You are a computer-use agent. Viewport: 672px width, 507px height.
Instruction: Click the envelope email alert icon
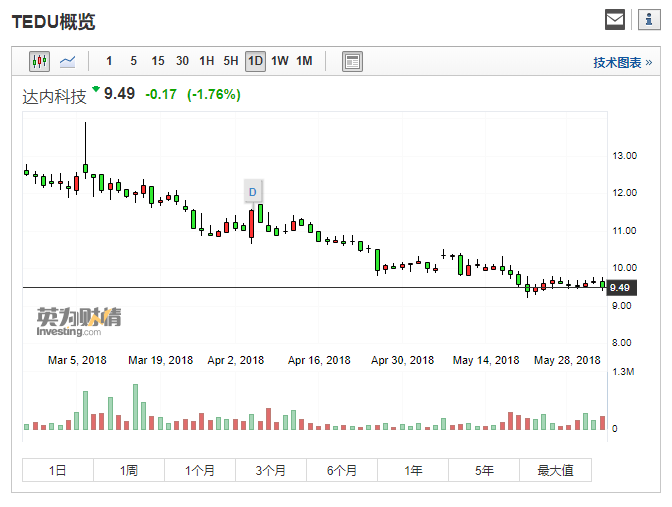coord(615,20)
